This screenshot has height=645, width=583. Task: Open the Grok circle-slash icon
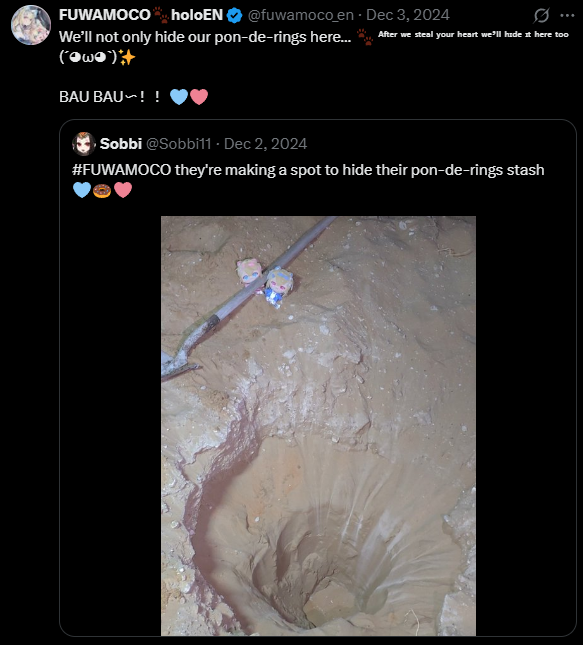click(541, 16)
